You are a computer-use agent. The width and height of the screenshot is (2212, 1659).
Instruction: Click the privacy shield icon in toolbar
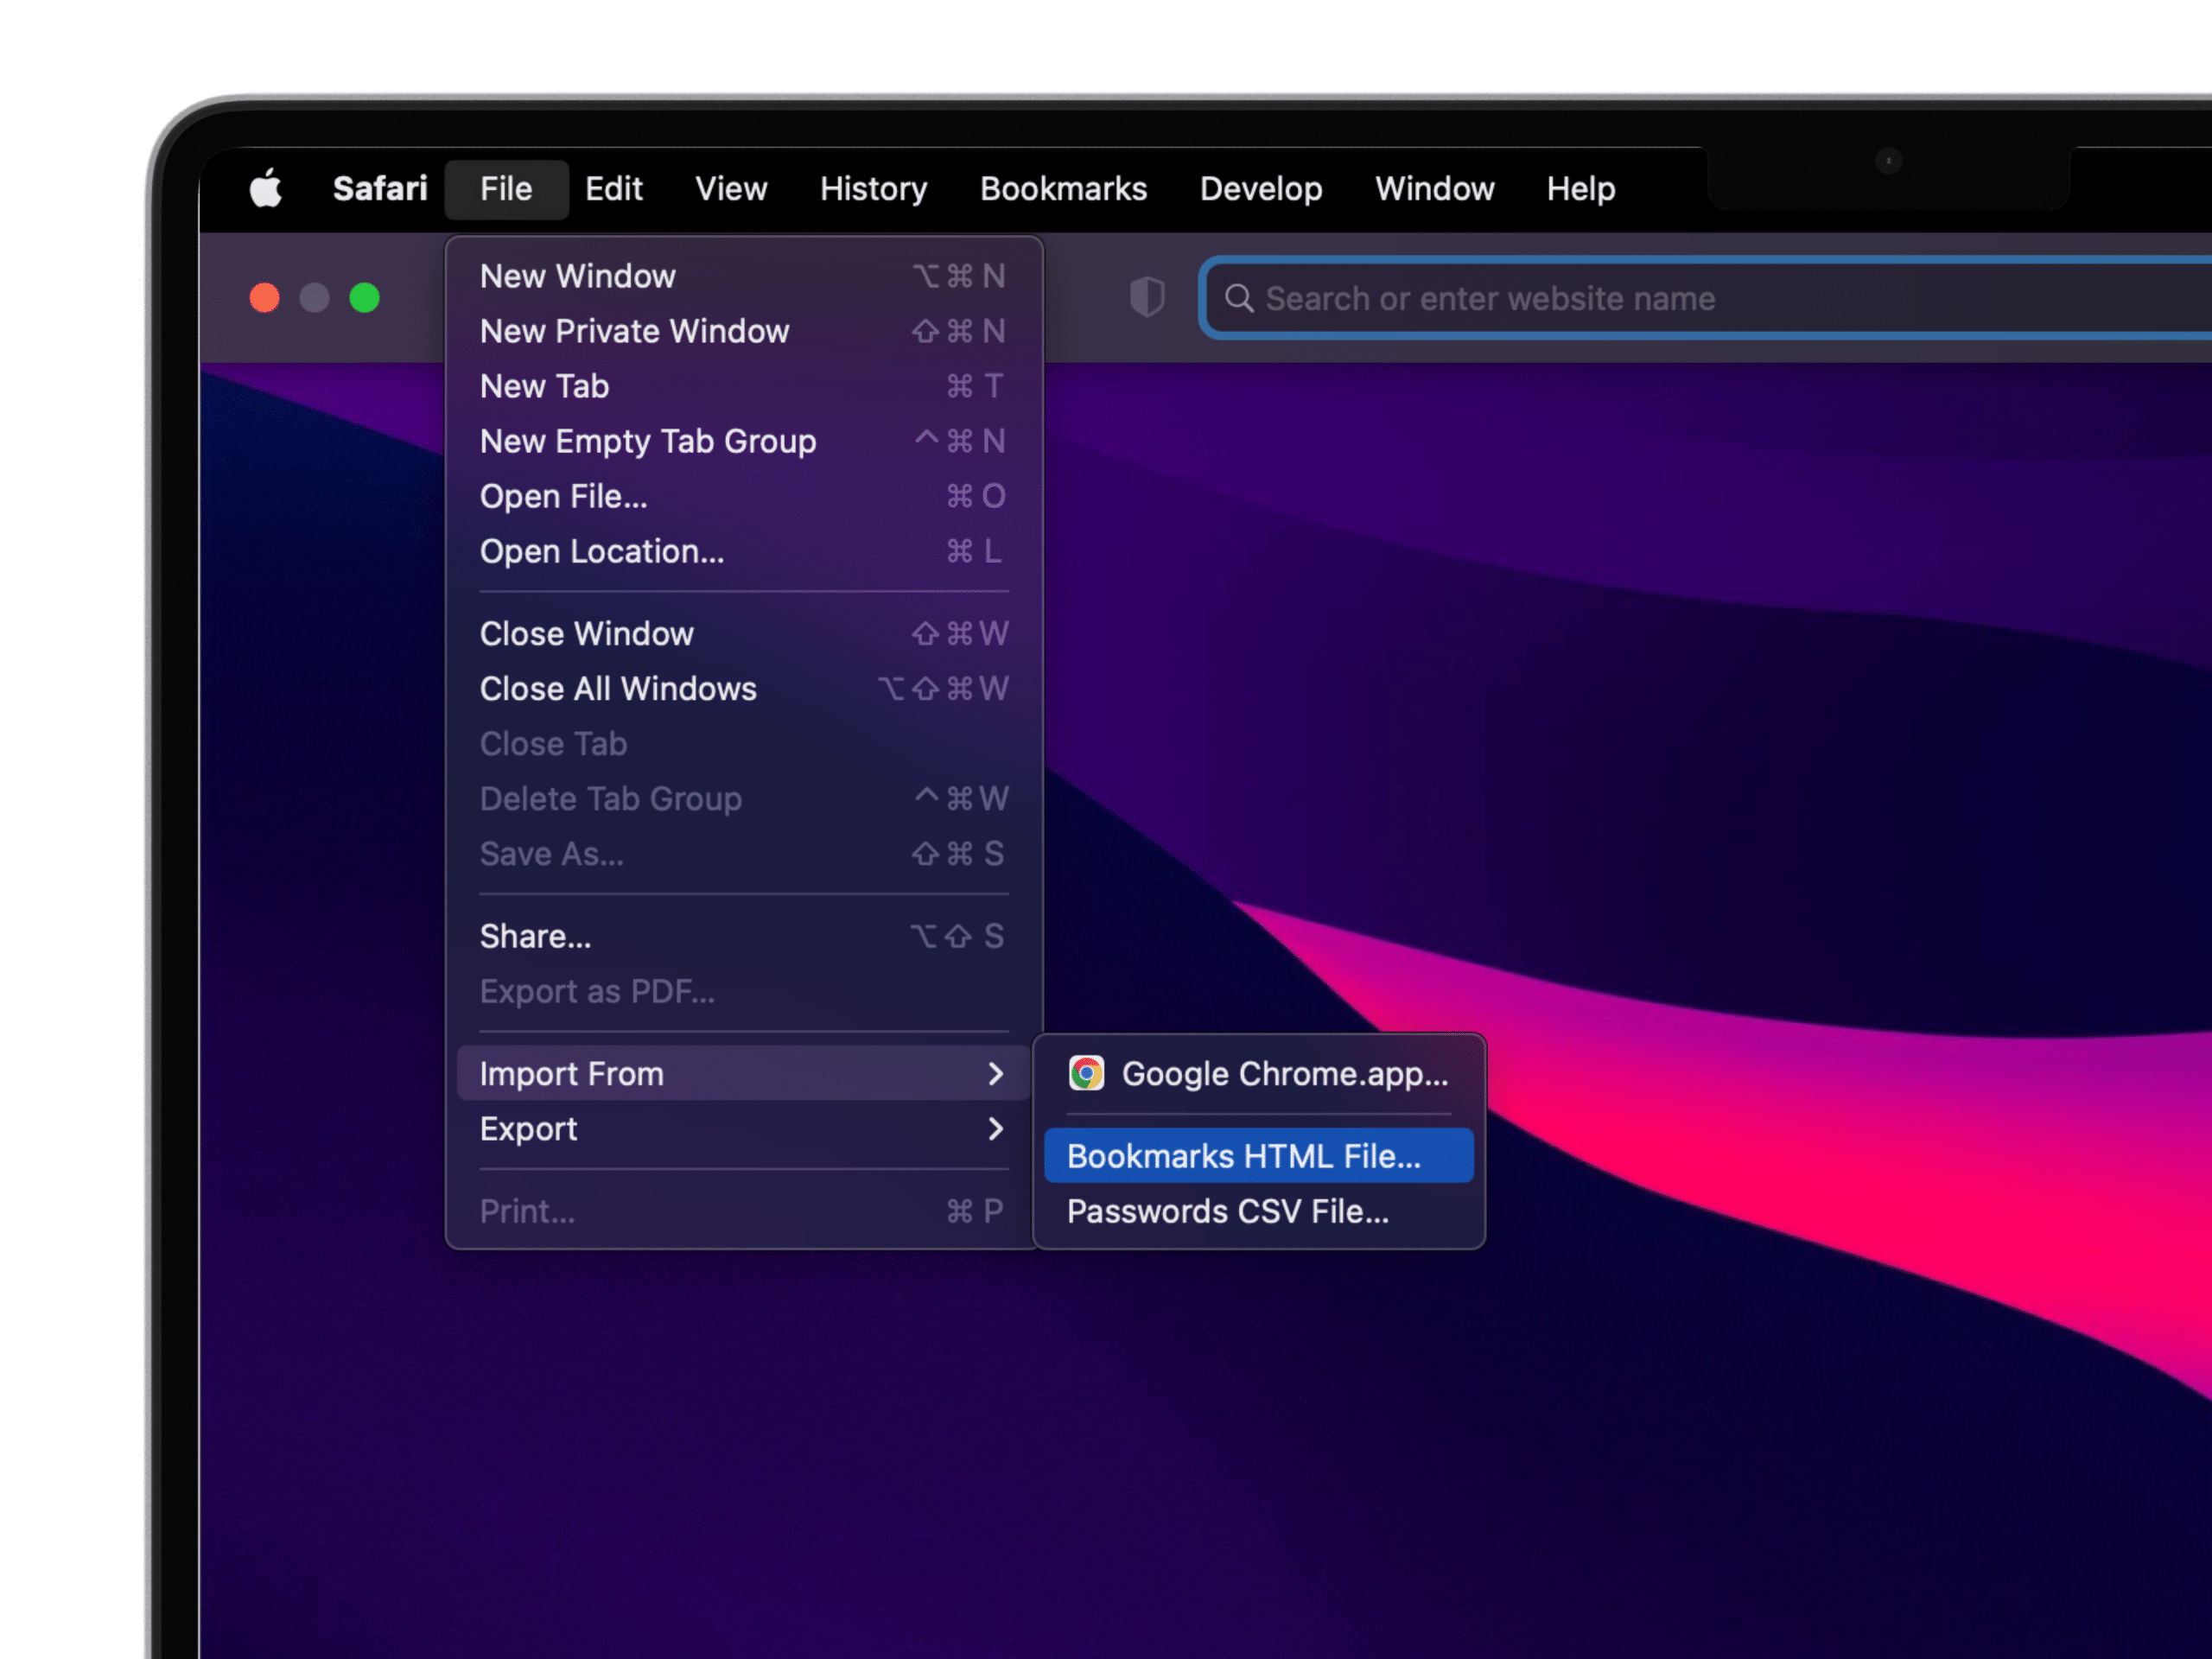click(1147, 297)
